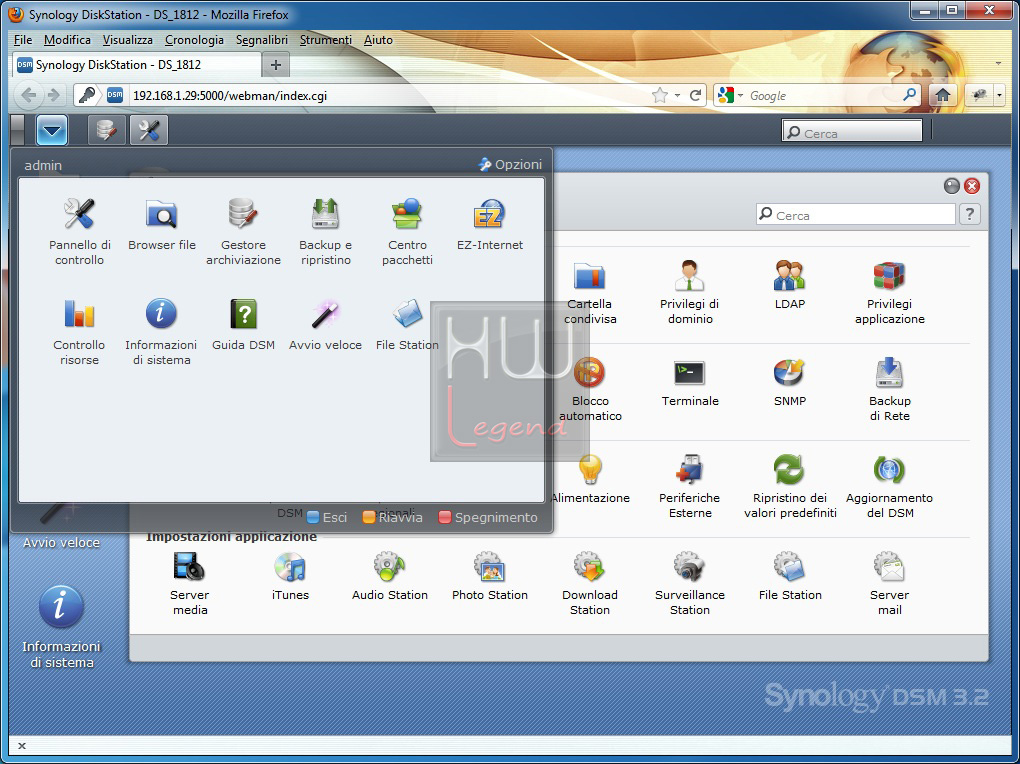Open Backup e ripristino
Screen dimensions: 1020x764
(x=325, y=231)
